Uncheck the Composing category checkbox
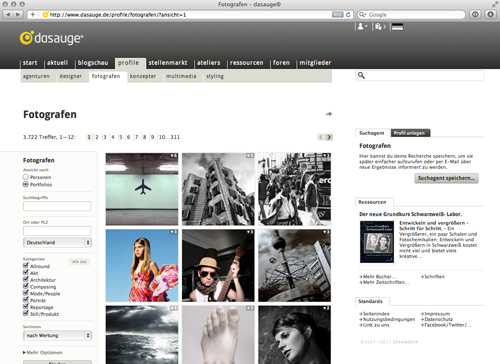Viewport: 500px width, 364px height. pos(26,286)
